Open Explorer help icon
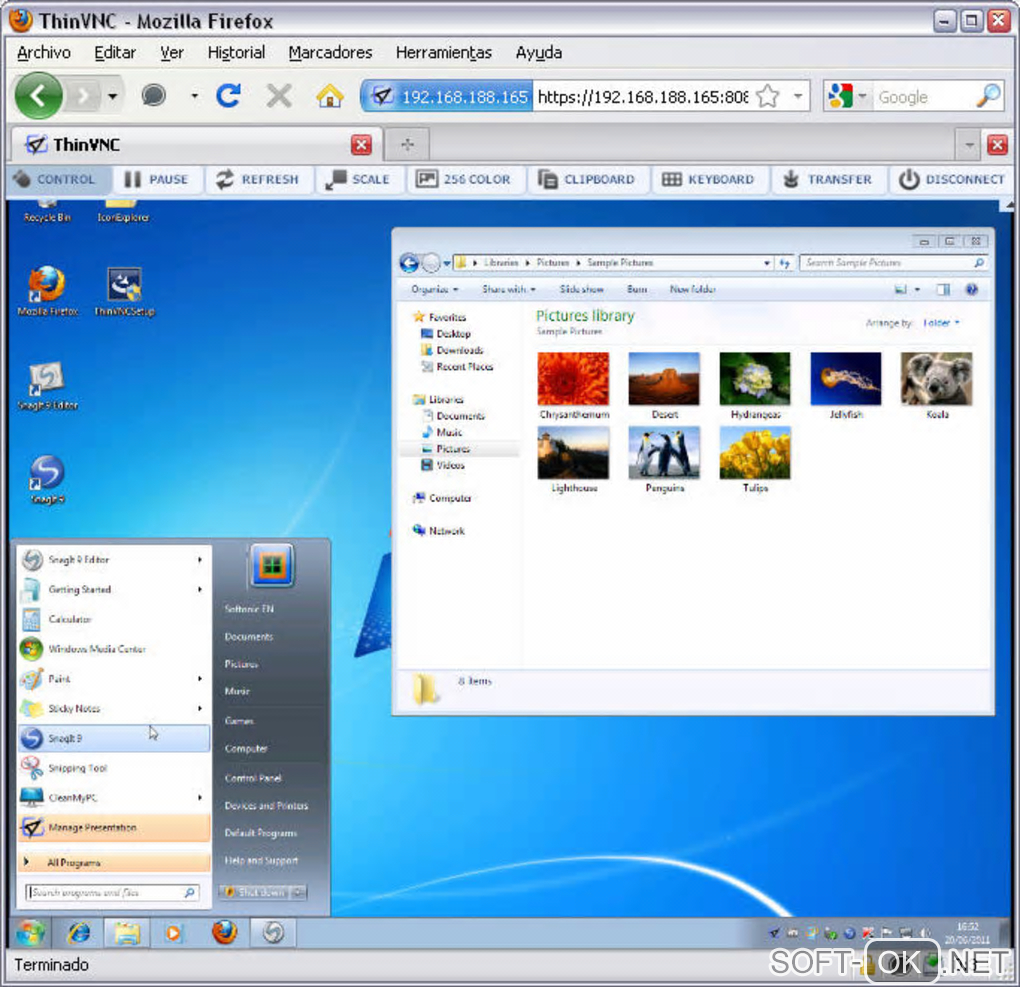 (971, 290)
